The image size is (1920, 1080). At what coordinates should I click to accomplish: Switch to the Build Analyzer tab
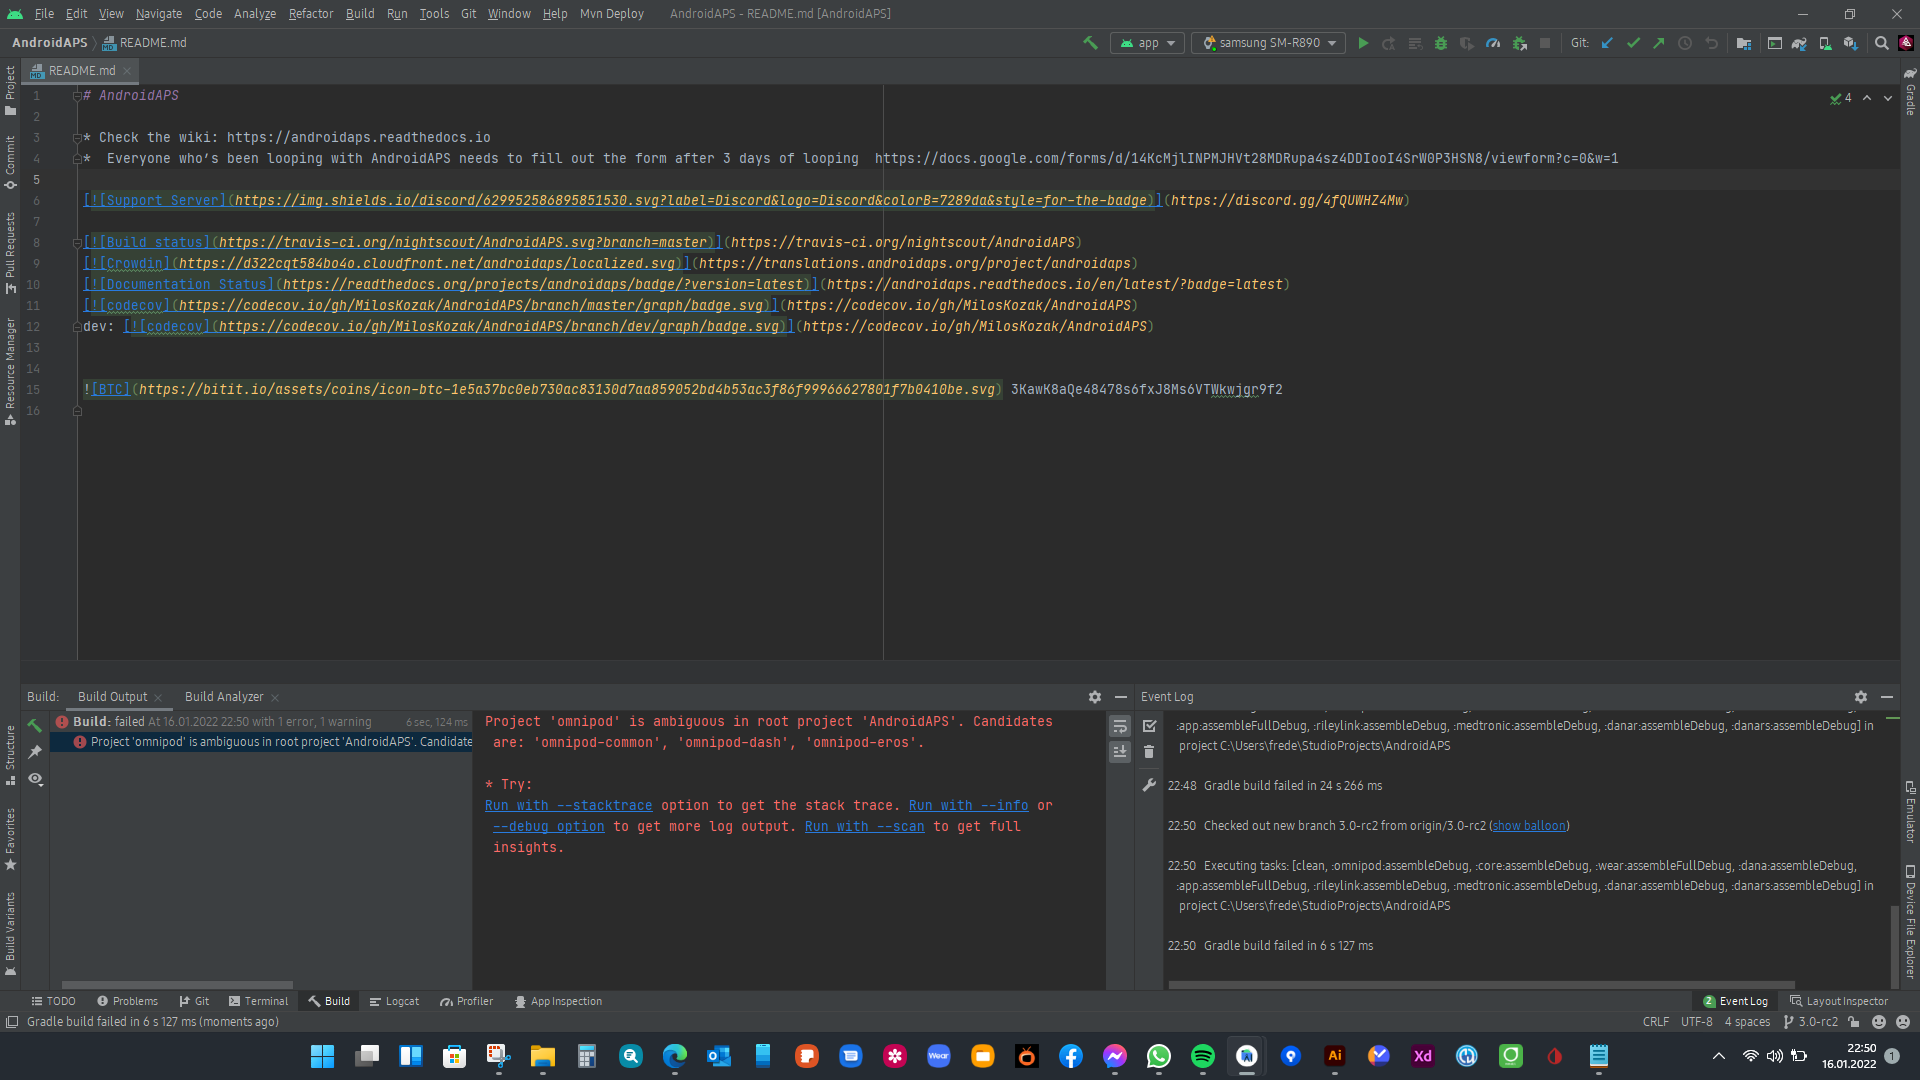224,696
